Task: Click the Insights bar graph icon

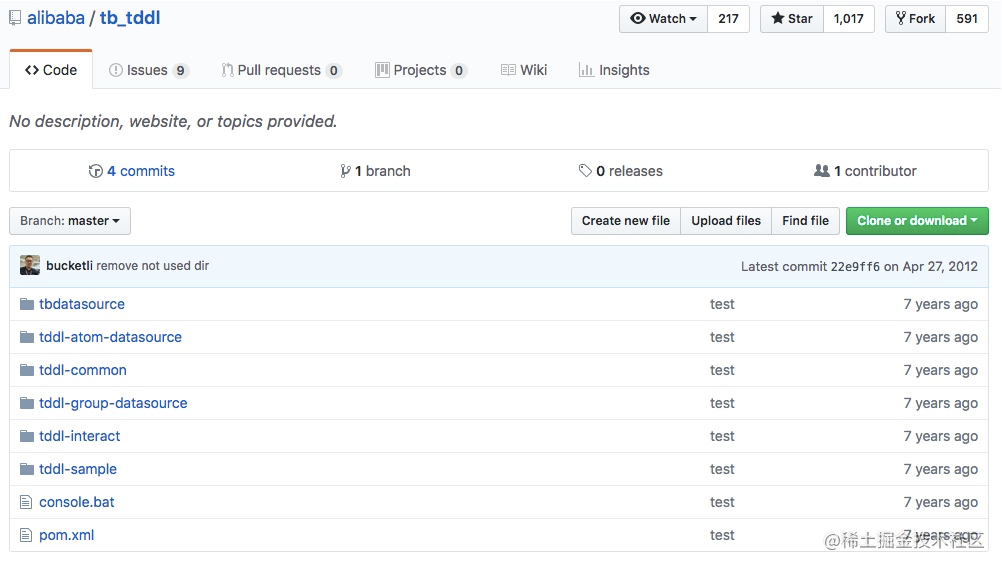Action: point(586,70)
